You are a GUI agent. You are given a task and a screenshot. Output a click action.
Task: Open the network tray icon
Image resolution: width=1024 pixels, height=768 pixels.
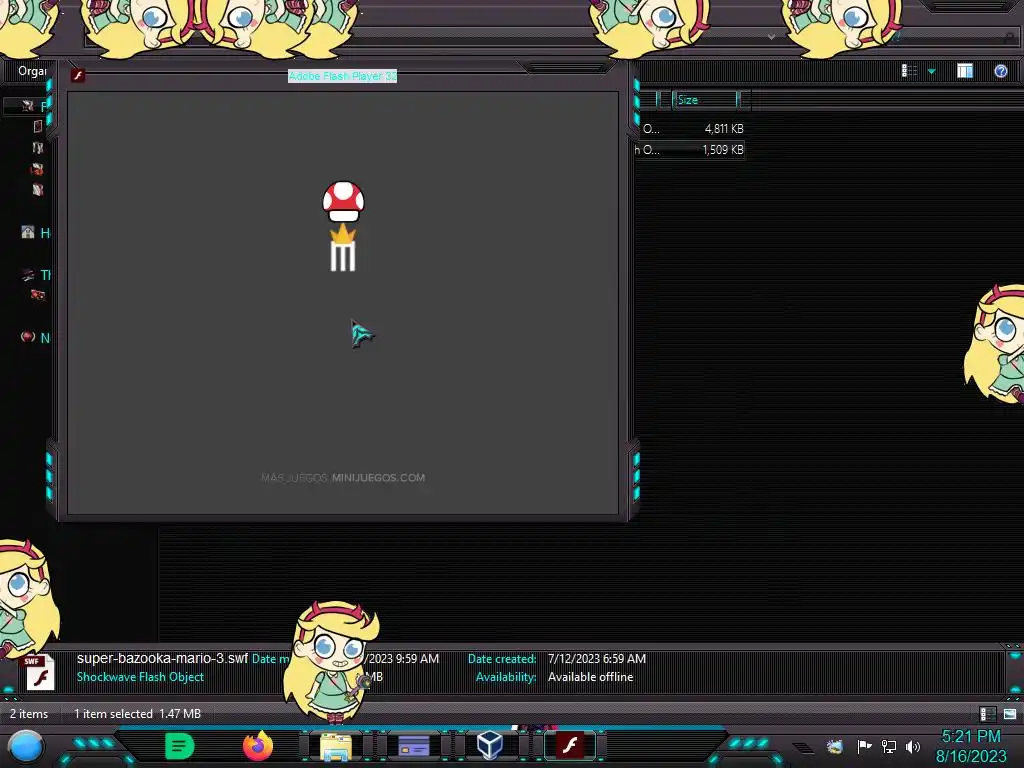[889, 746]
